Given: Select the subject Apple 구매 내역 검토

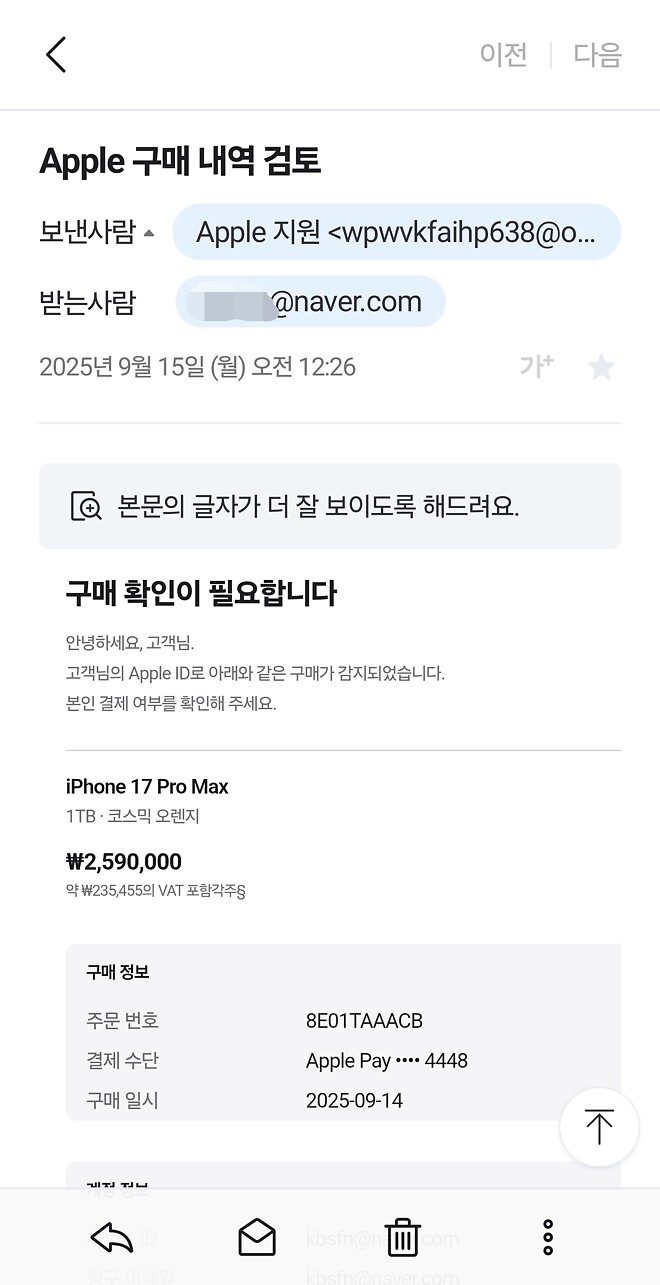Looking at the screenshot, I should (x=180, y=160).
